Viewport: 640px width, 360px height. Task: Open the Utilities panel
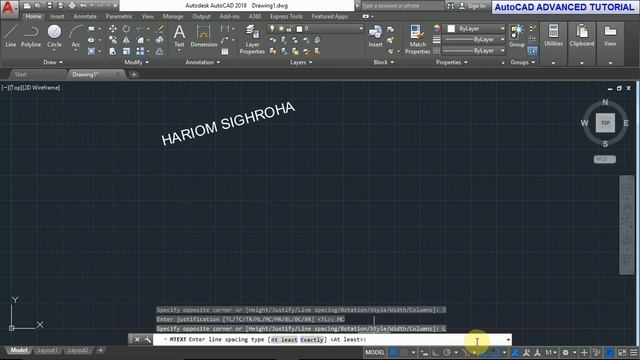coord(553,36)
